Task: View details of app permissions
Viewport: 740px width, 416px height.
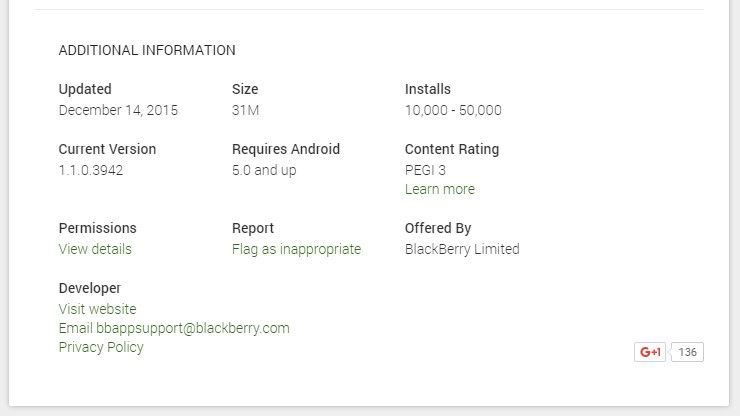Action: pyautogui.click(x=95, y=249)
